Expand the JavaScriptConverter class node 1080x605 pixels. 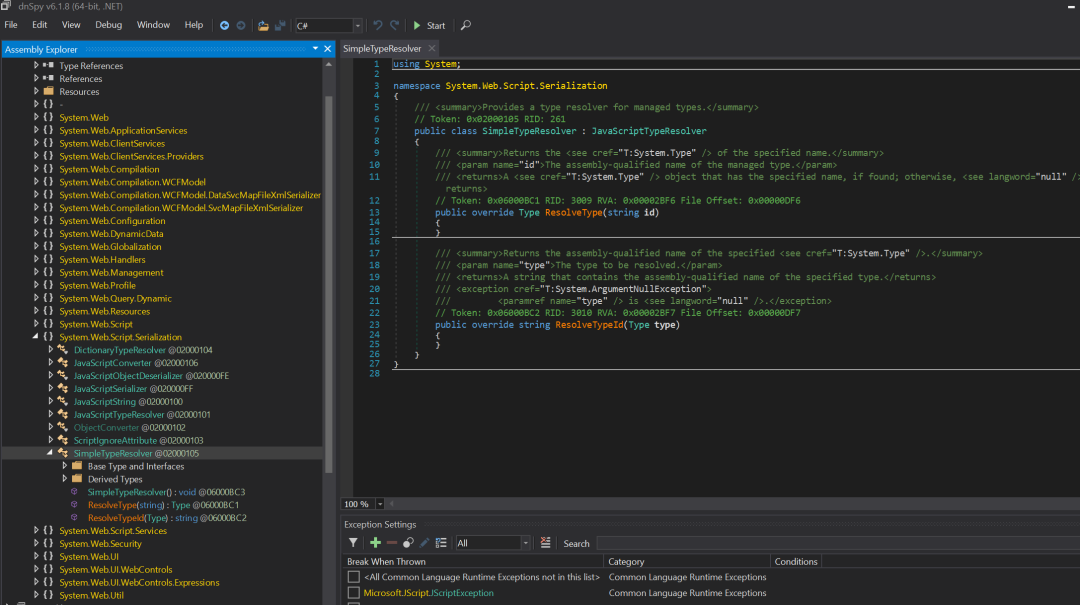(50, 362)
